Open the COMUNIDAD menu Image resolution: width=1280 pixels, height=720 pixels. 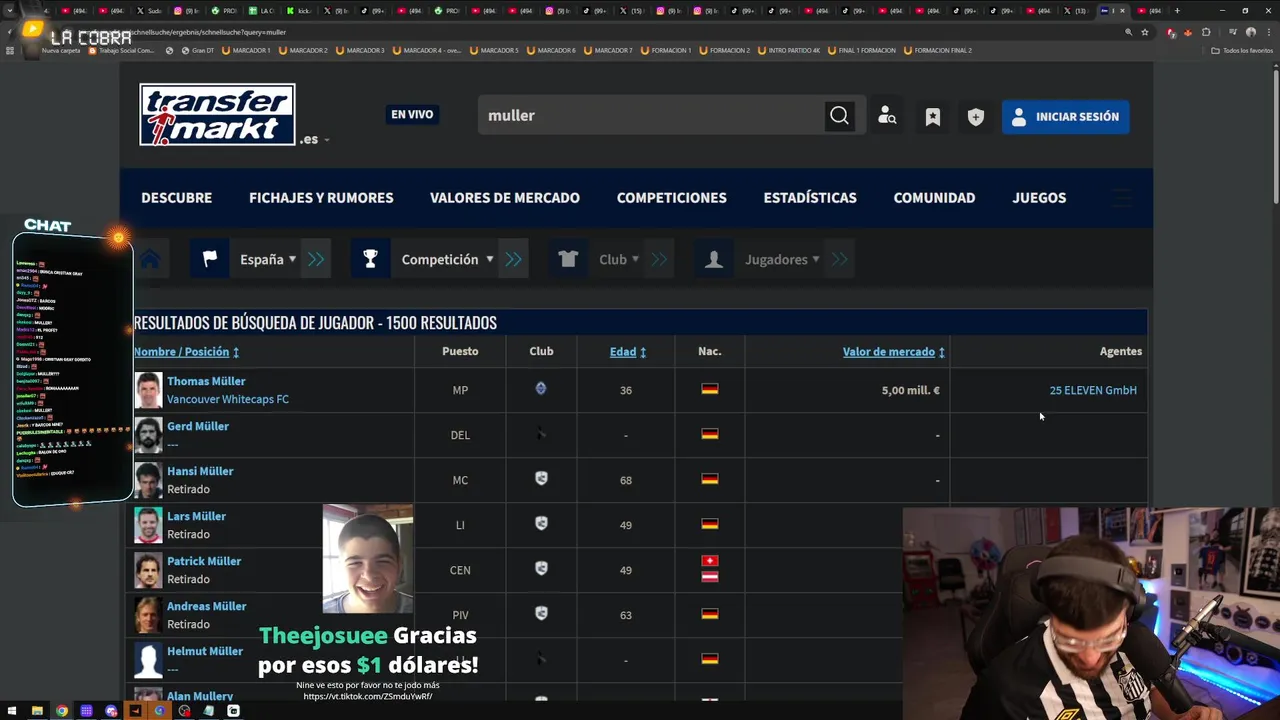coord(934,198)
